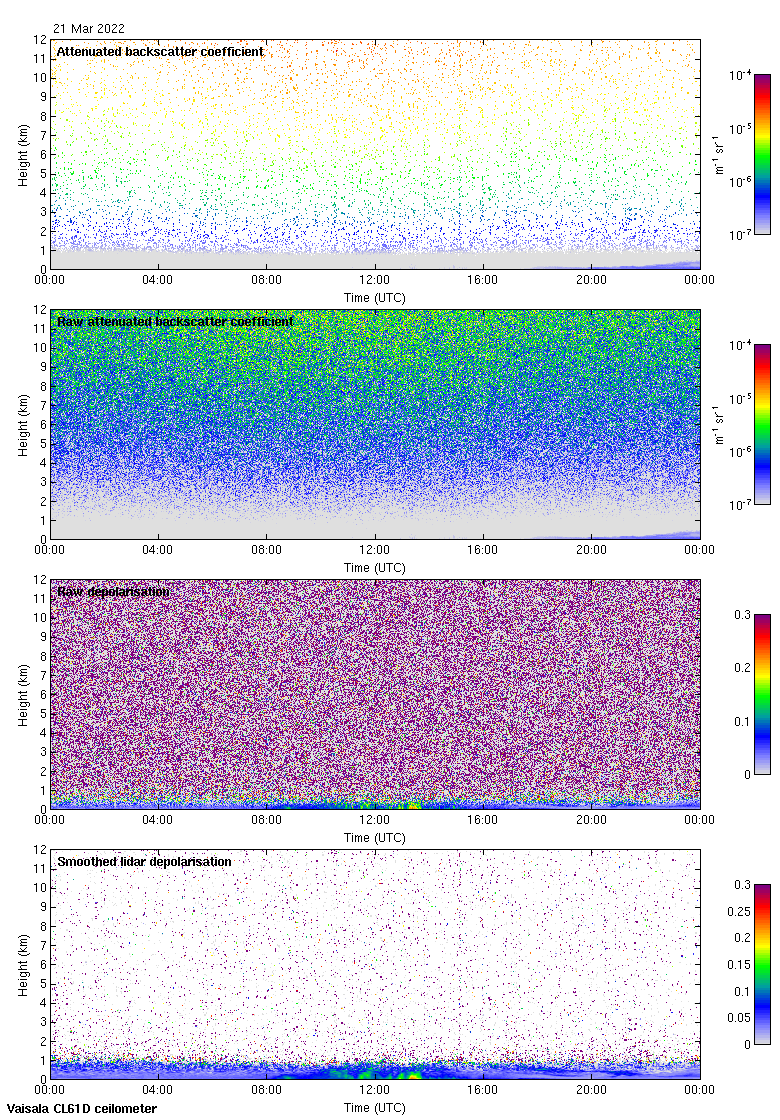The image size is (780, 1120).
Task: Click the Height (km) label of the bottom panel
Action: tap(22, 964)
